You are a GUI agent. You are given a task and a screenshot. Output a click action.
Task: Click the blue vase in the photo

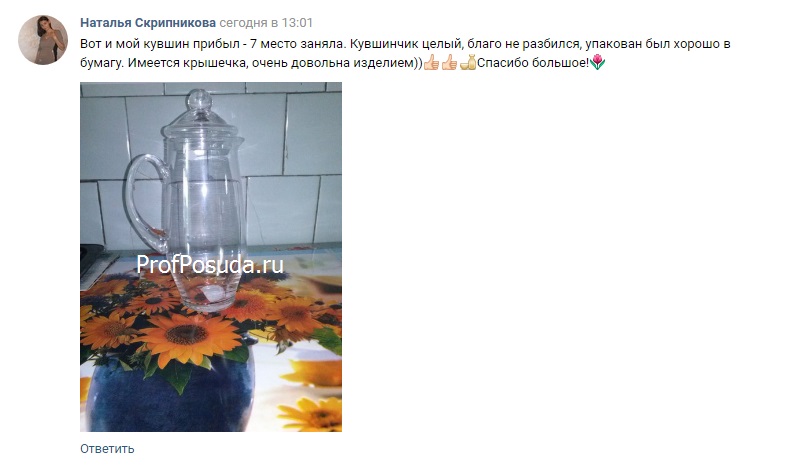[169, 395]
